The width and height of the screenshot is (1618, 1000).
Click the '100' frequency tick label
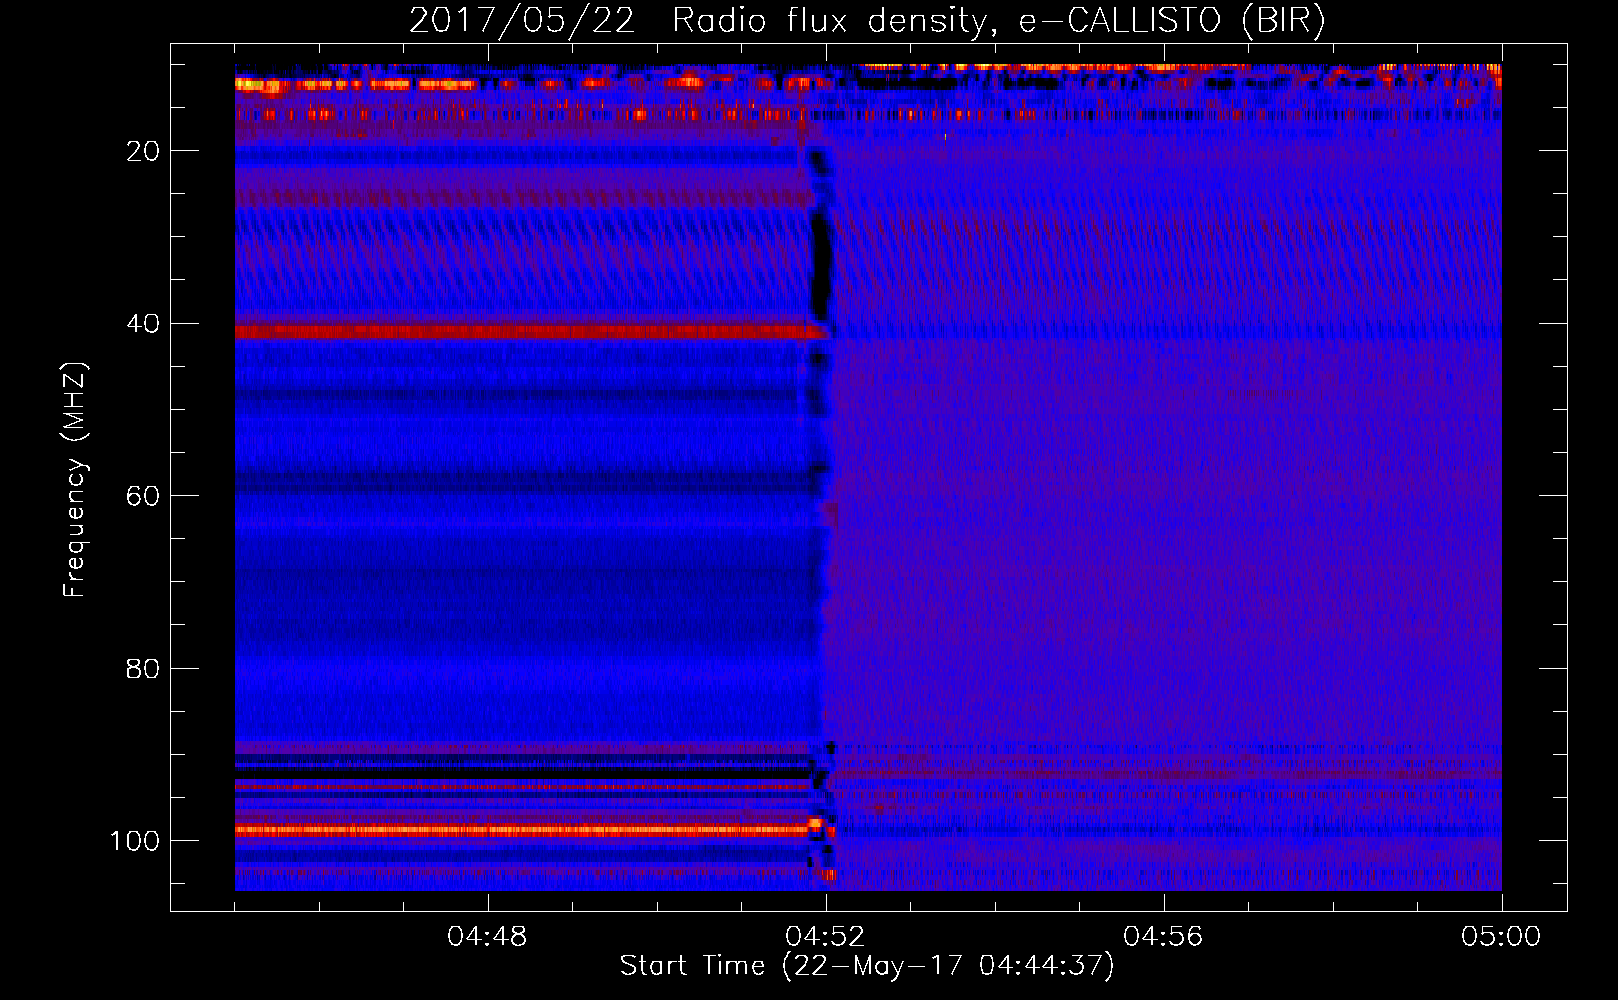[135, 841]
